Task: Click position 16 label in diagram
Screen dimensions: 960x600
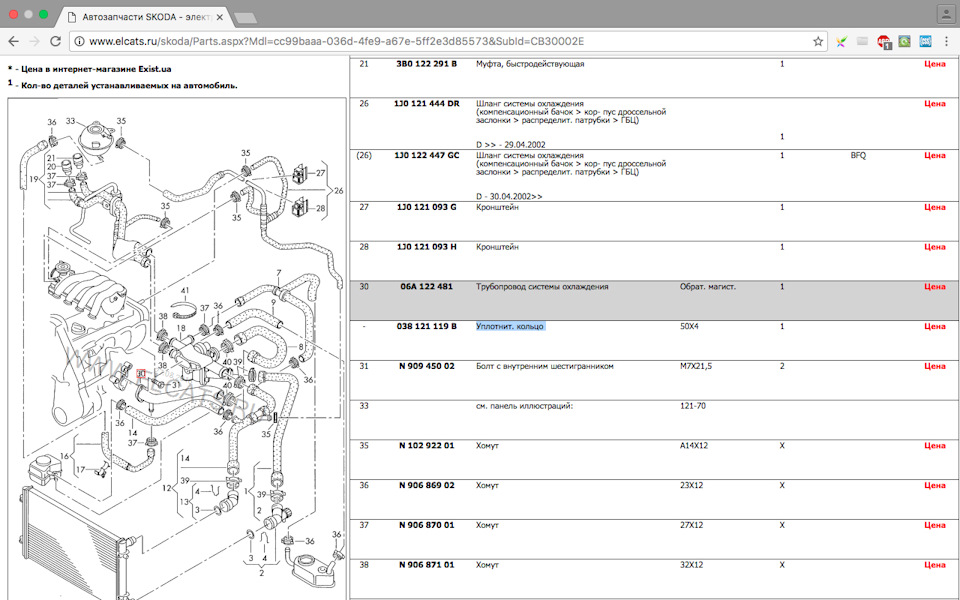Action: 64,456
